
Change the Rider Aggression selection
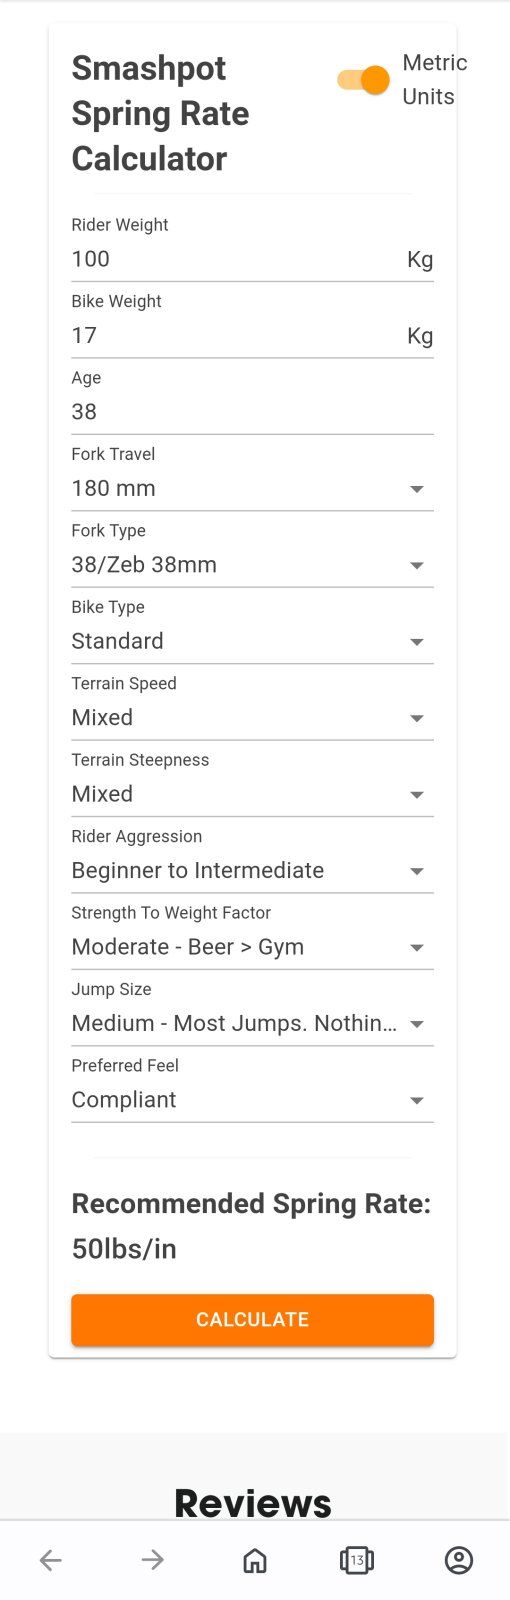tap(252, 871)
